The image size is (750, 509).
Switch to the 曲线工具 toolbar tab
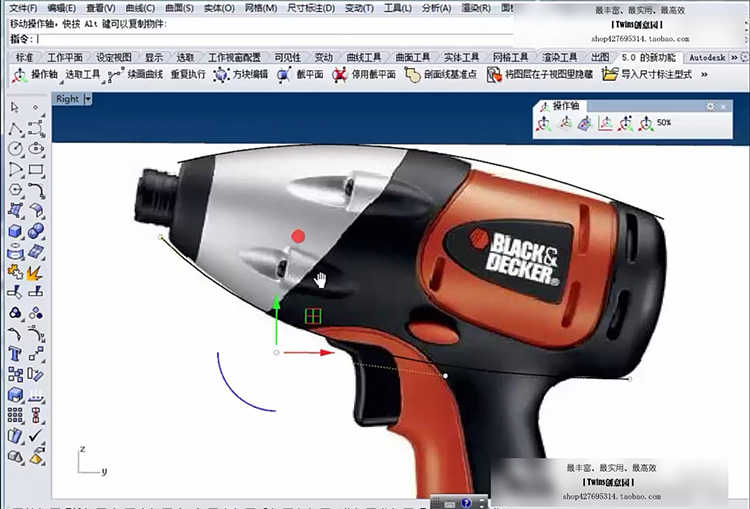point(364,57)
